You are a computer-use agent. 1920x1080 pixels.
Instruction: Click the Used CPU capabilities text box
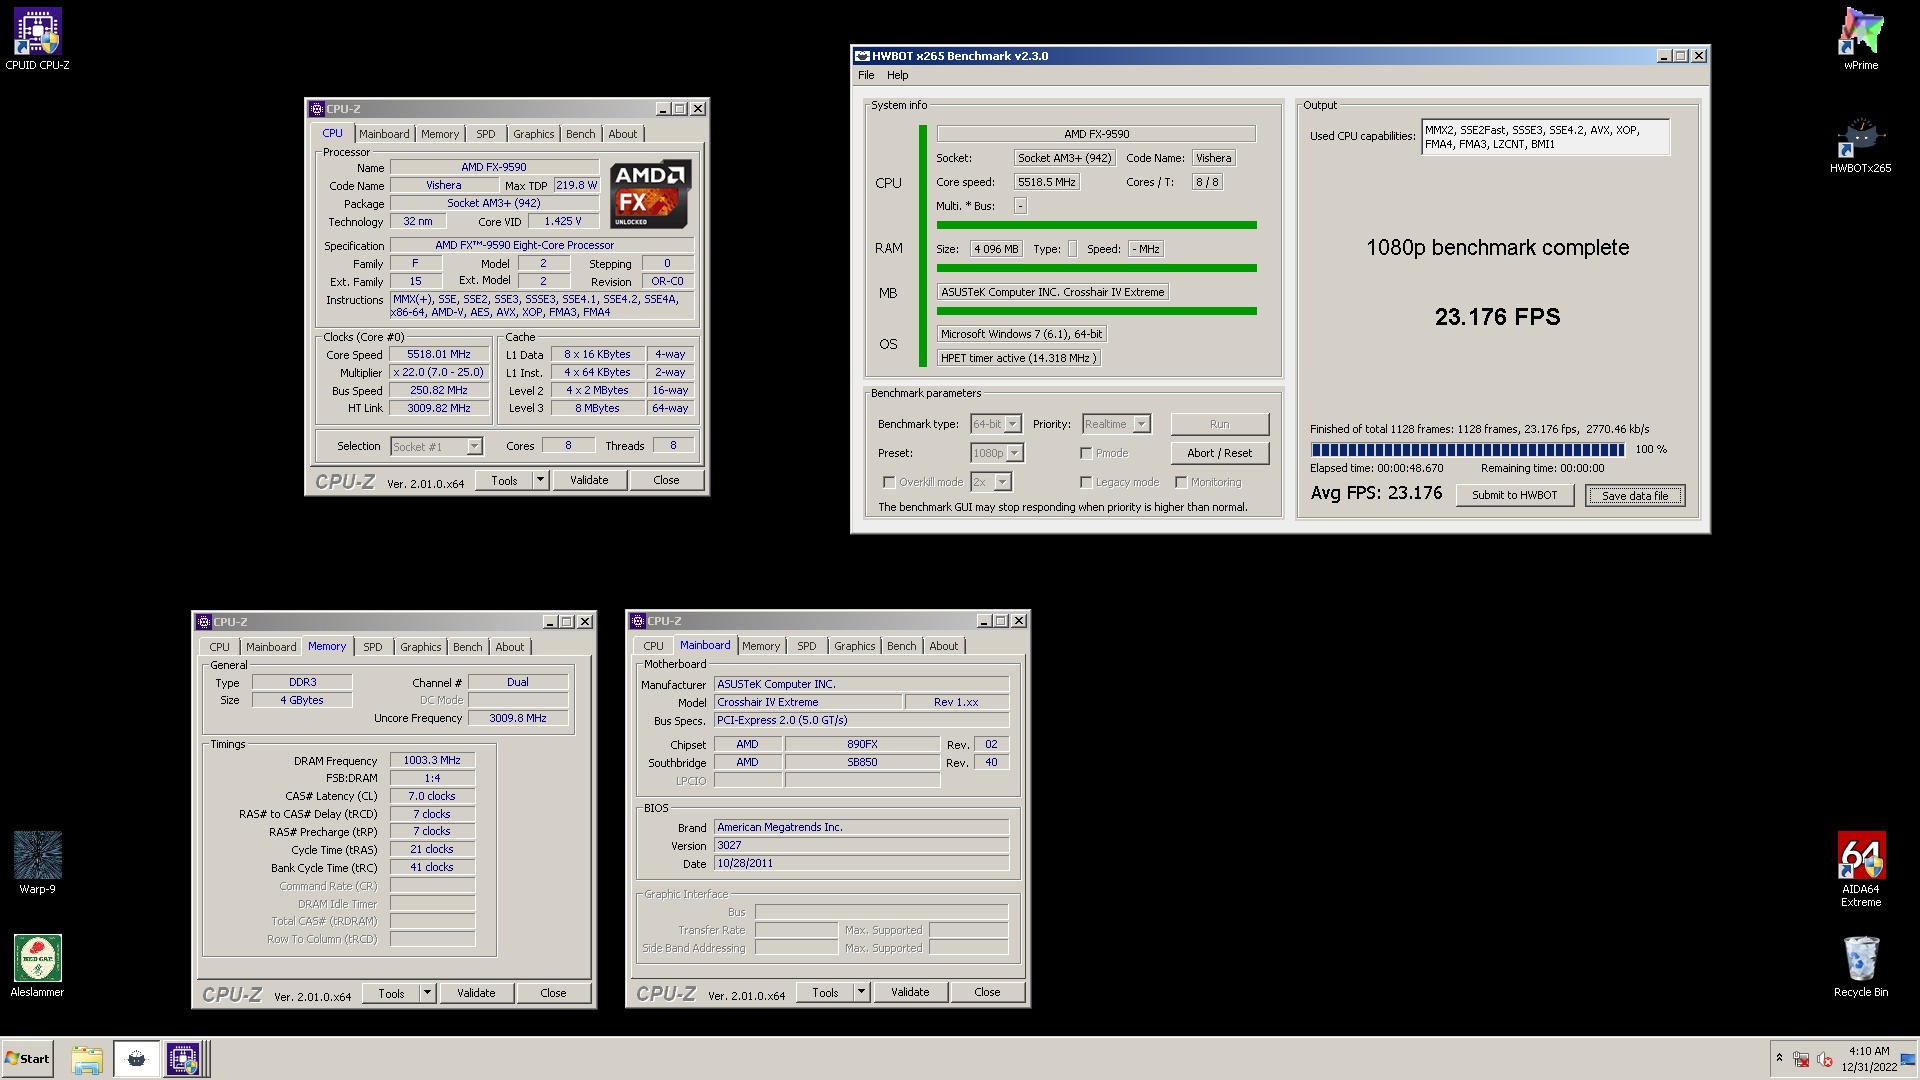tap(1545, 137)
